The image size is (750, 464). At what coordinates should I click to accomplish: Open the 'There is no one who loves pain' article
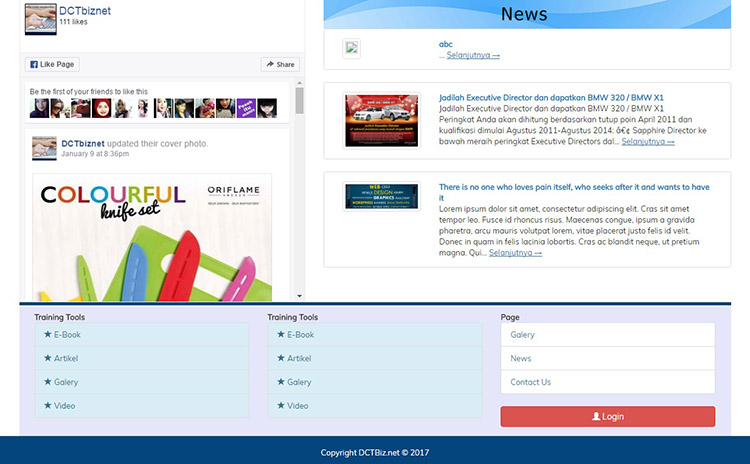574,187
